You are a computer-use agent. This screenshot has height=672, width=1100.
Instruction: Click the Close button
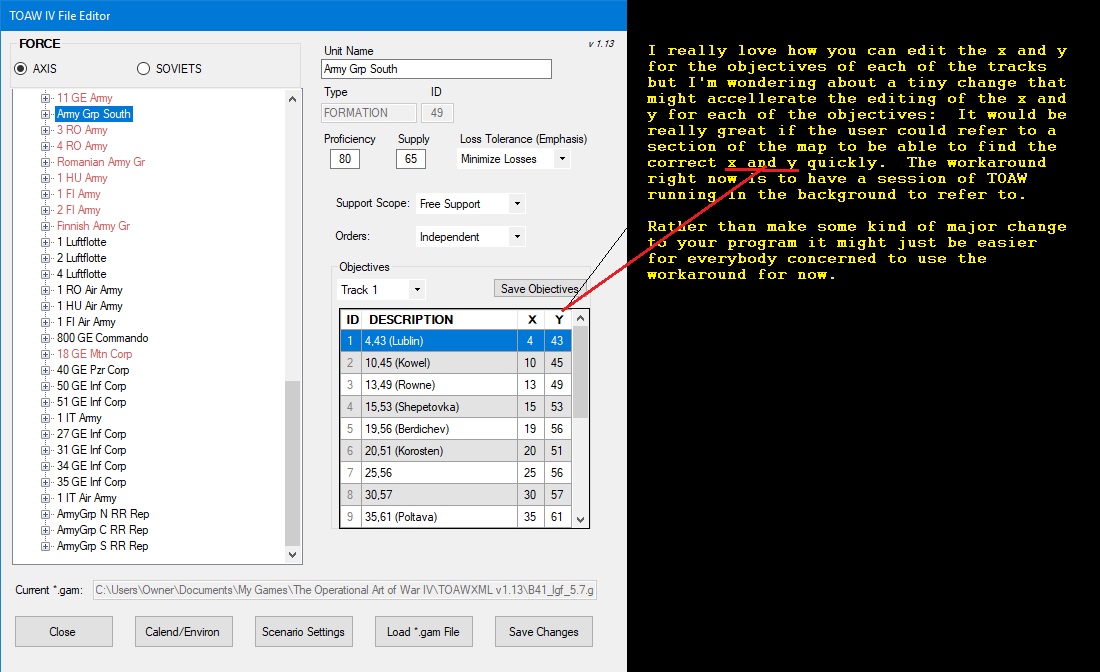click(x=63, y=631)
